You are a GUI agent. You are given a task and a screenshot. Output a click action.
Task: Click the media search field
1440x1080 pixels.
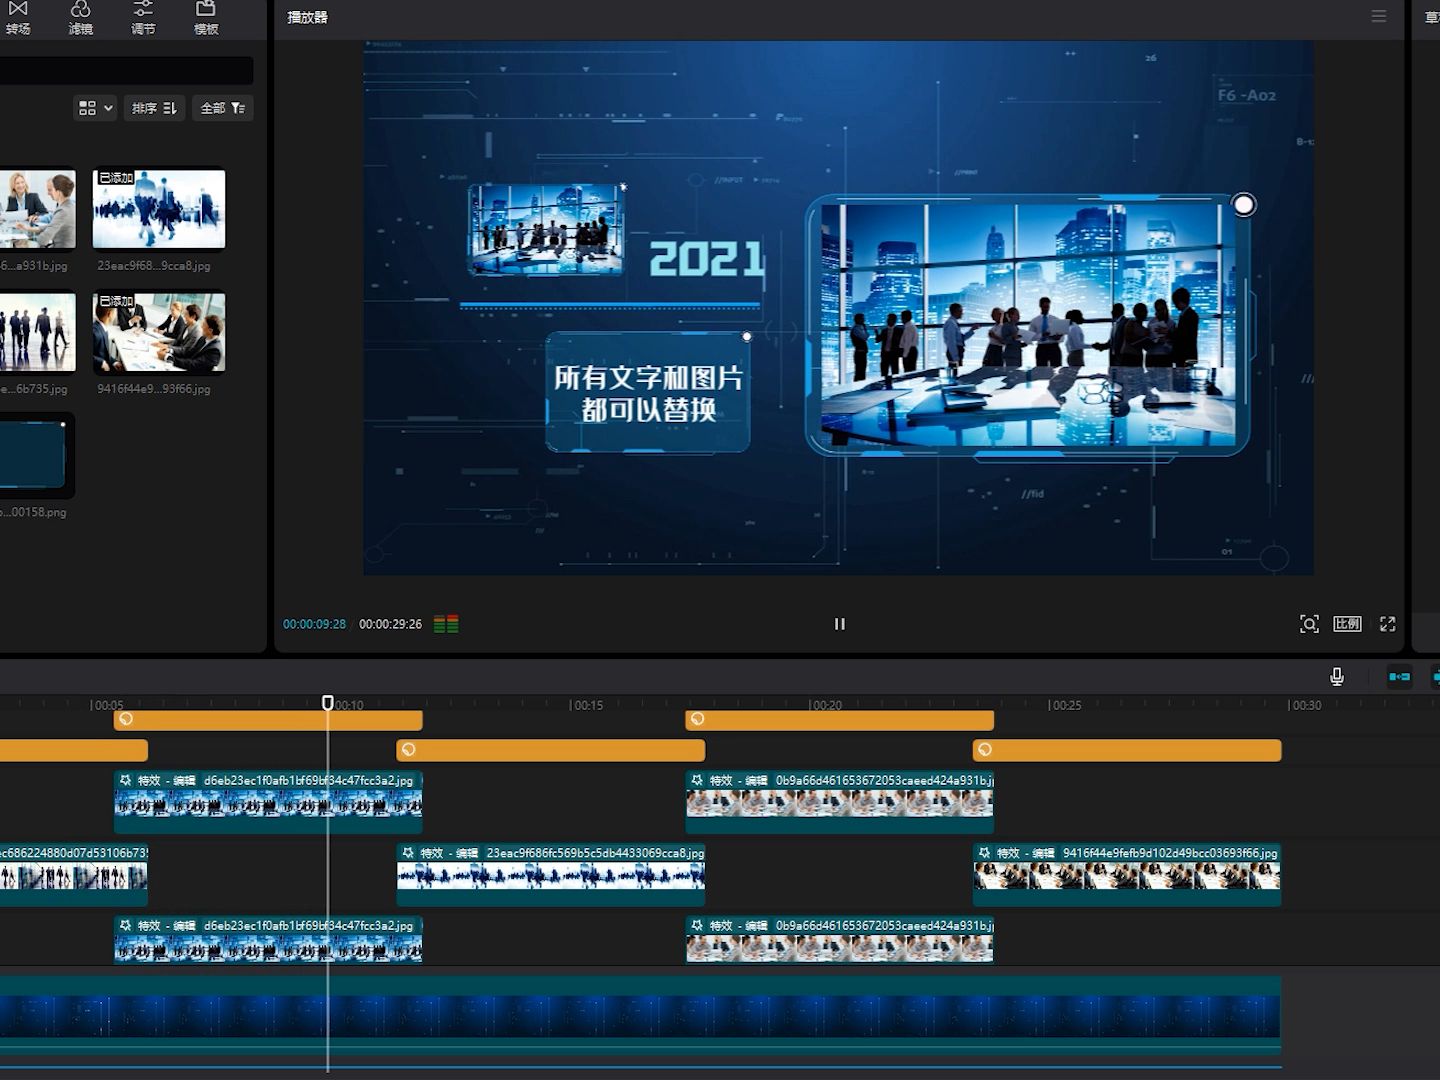tap(126, 70)
